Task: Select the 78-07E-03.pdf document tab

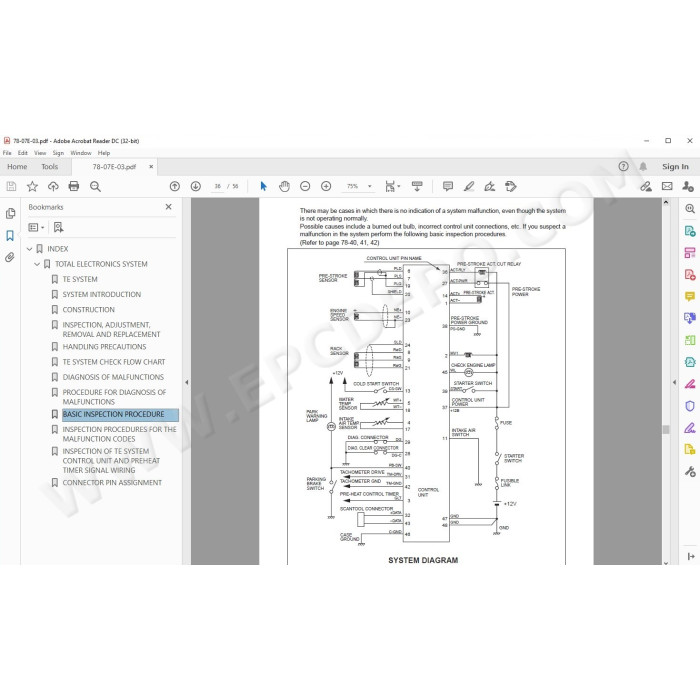Action: click(x=114, y=167)
